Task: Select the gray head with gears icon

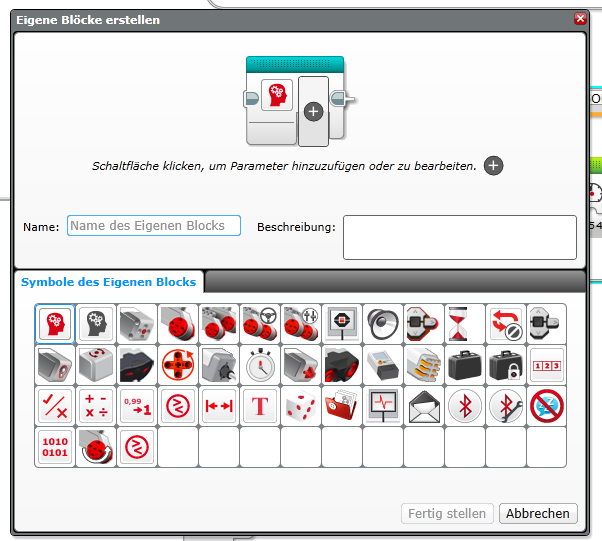Action: (96, 324)
